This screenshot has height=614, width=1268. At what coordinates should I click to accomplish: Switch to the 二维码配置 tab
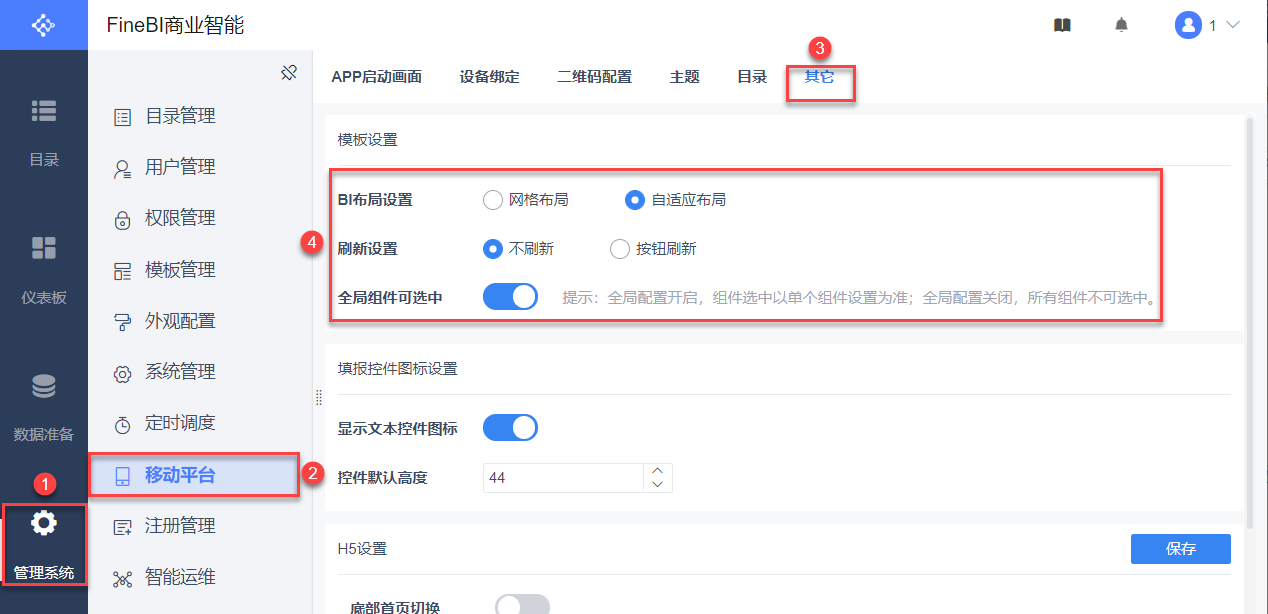pyautogui.click(x=594, y=77)
